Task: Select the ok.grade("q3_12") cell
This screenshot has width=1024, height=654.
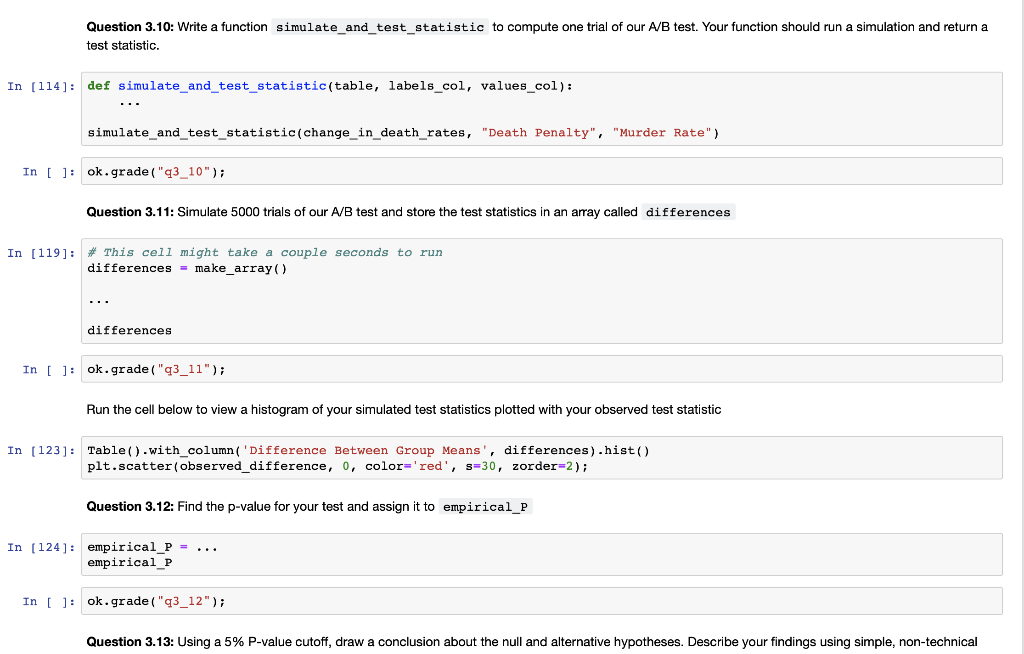Action: (400, 600)
